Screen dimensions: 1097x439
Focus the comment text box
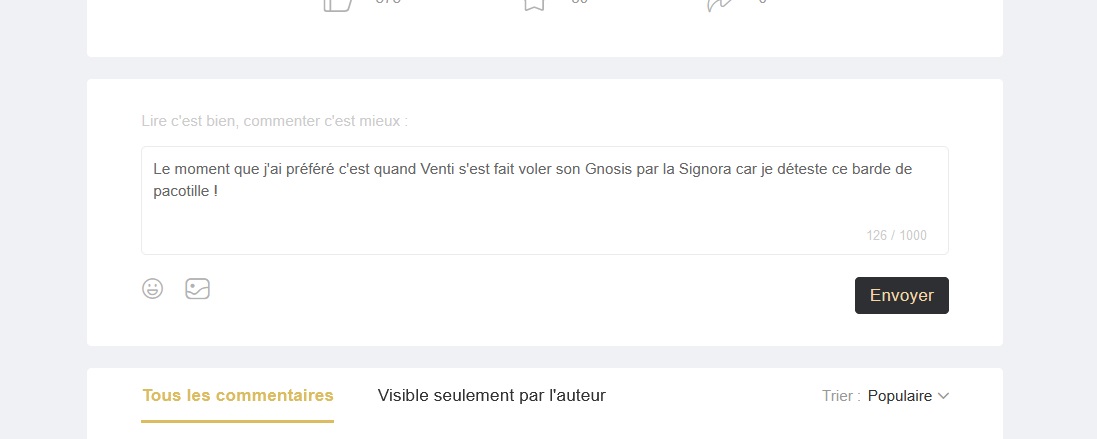tap(545, 200)
